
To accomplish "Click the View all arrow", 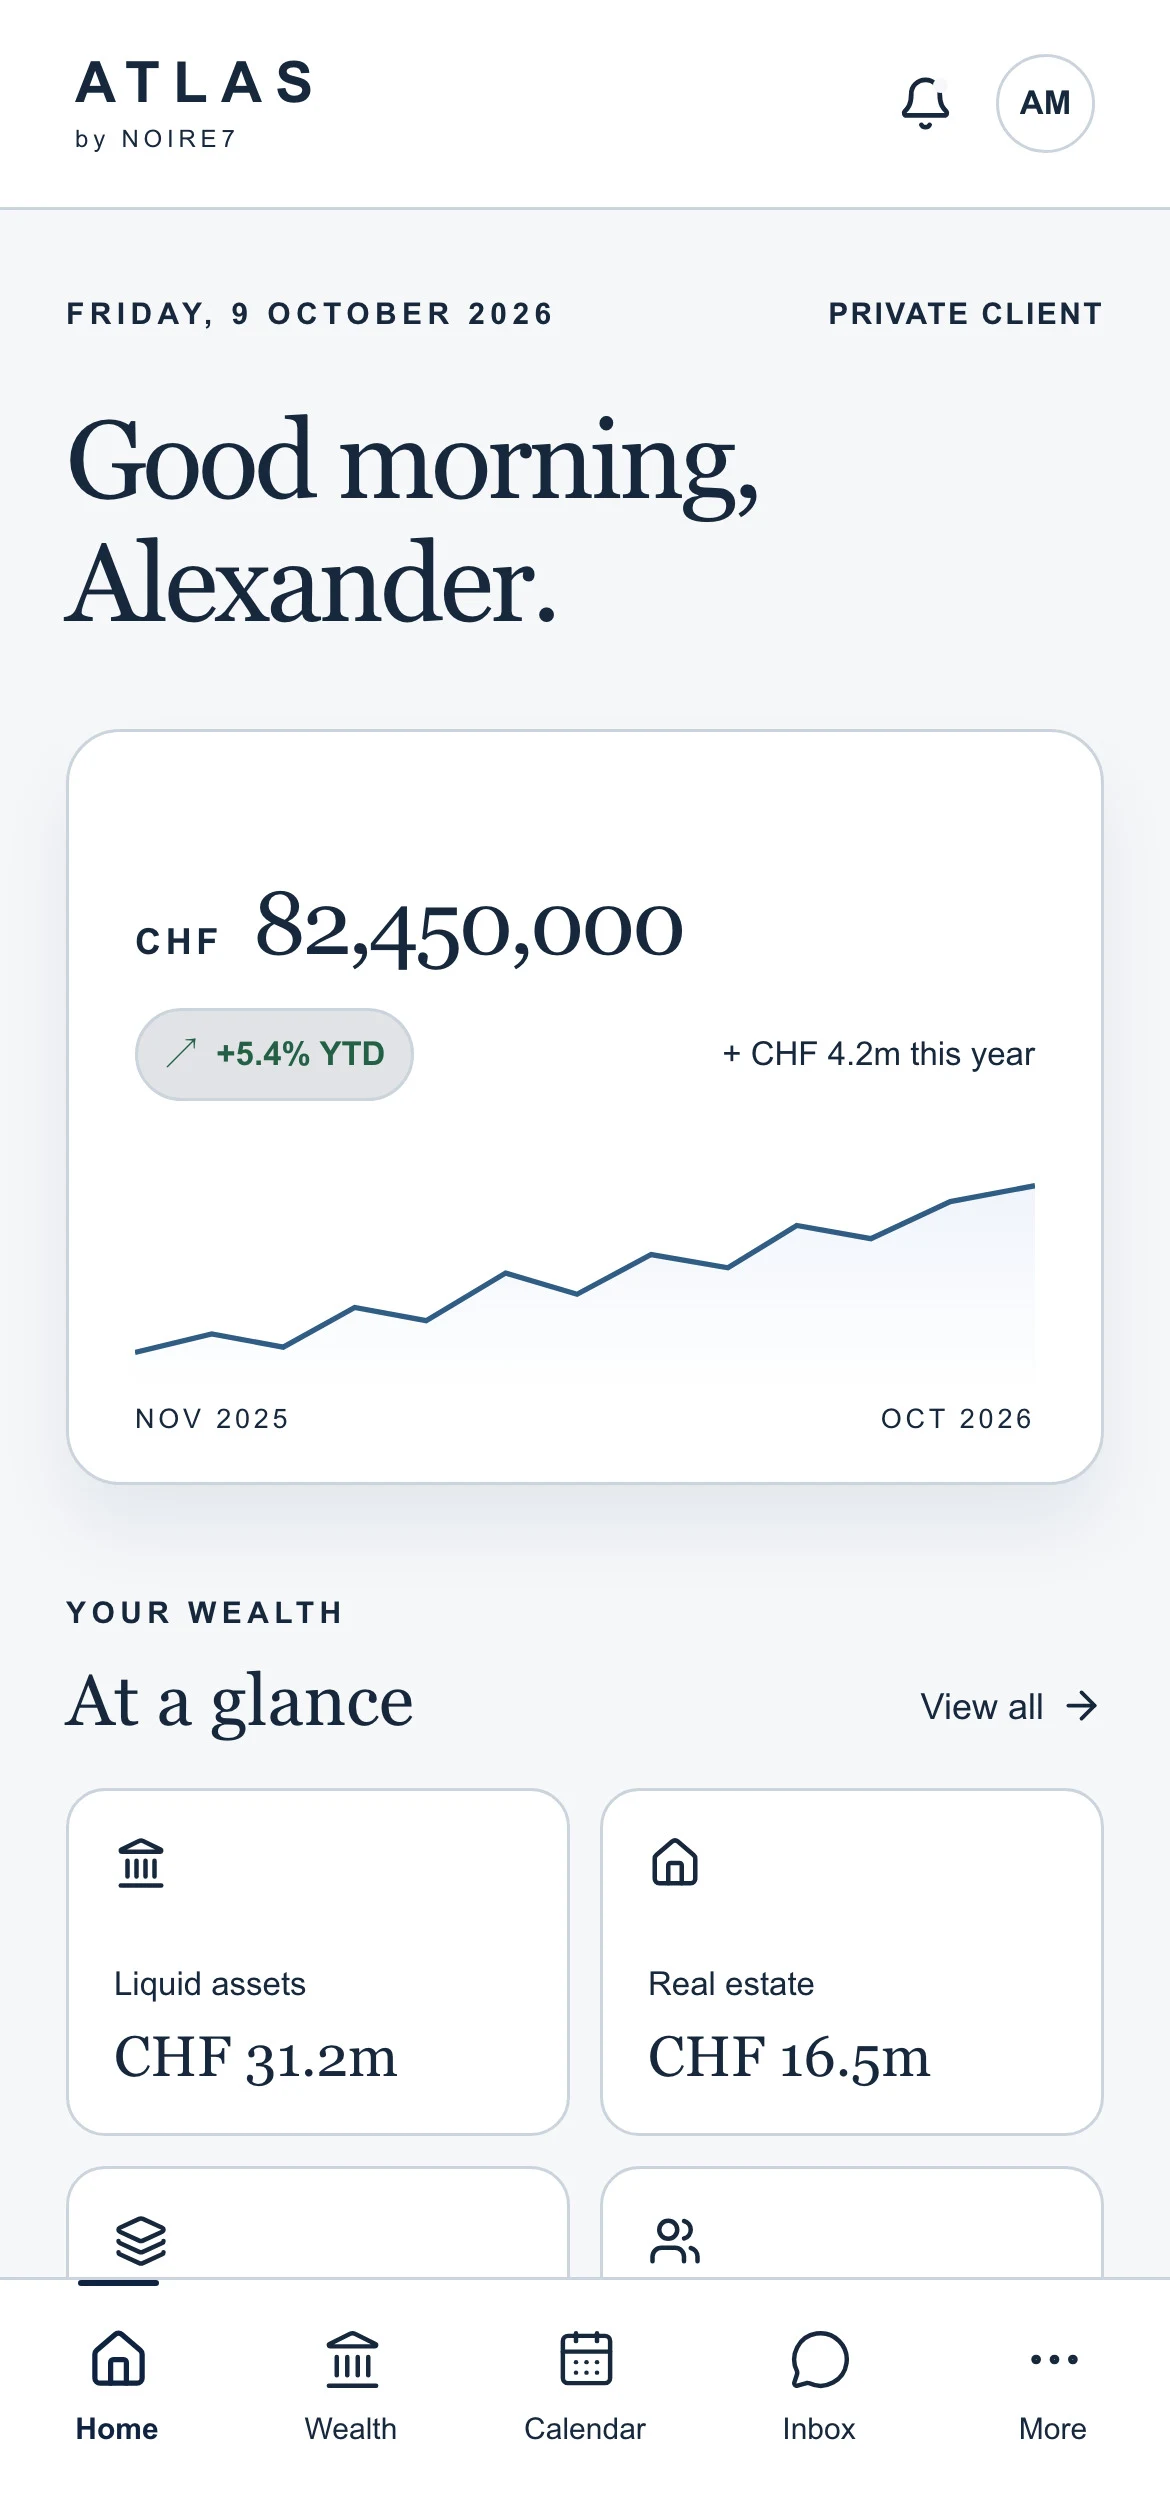I will click(1082, 1706).
